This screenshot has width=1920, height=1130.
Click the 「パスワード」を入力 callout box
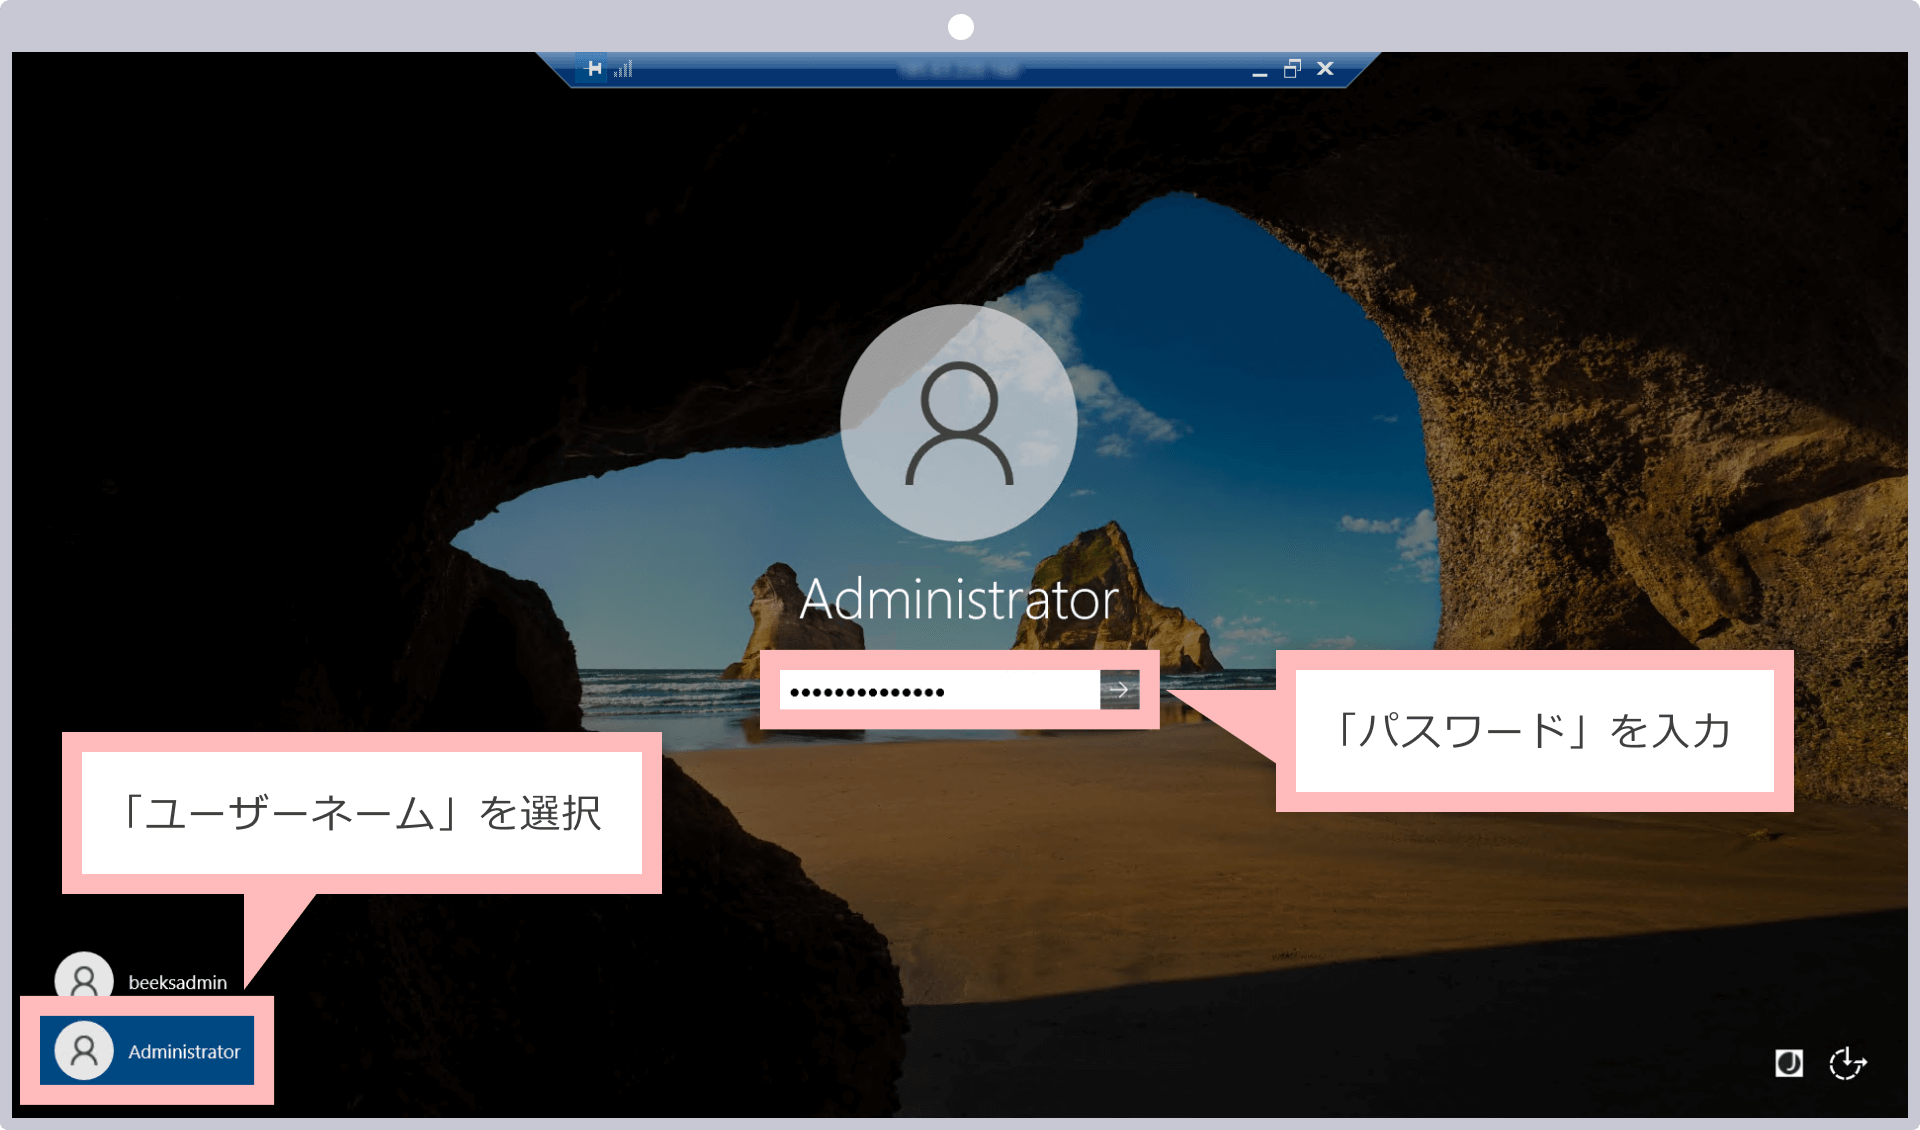1534,731
